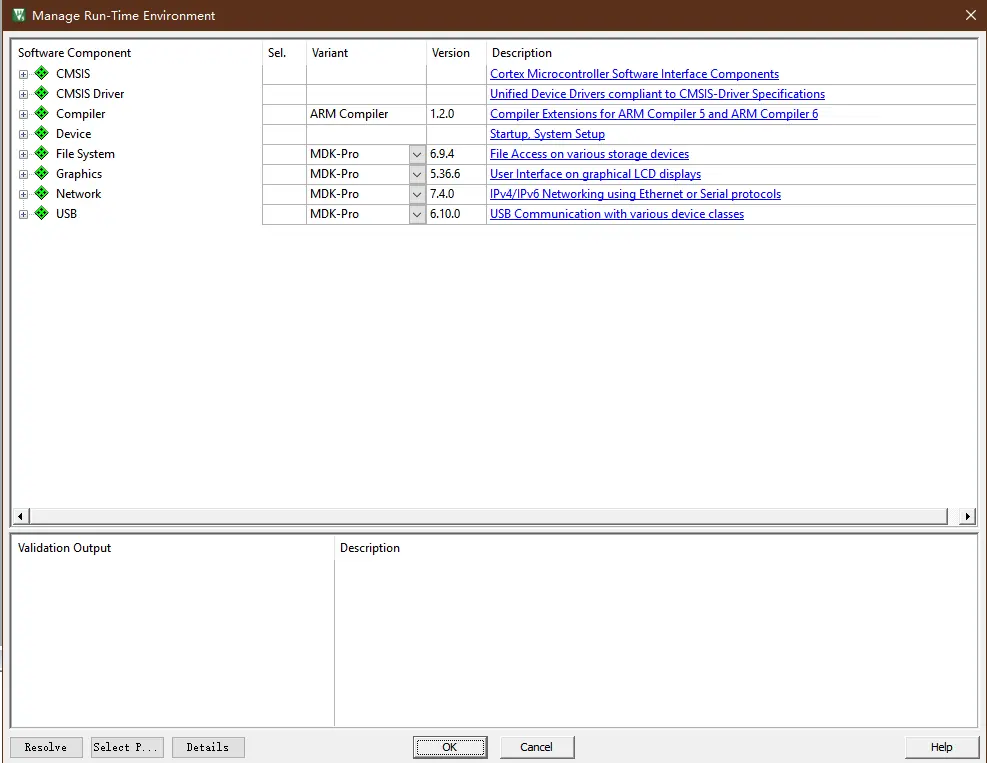Click the USB component green icon
This screenshot has width=987, height=763.
(41, 214)
